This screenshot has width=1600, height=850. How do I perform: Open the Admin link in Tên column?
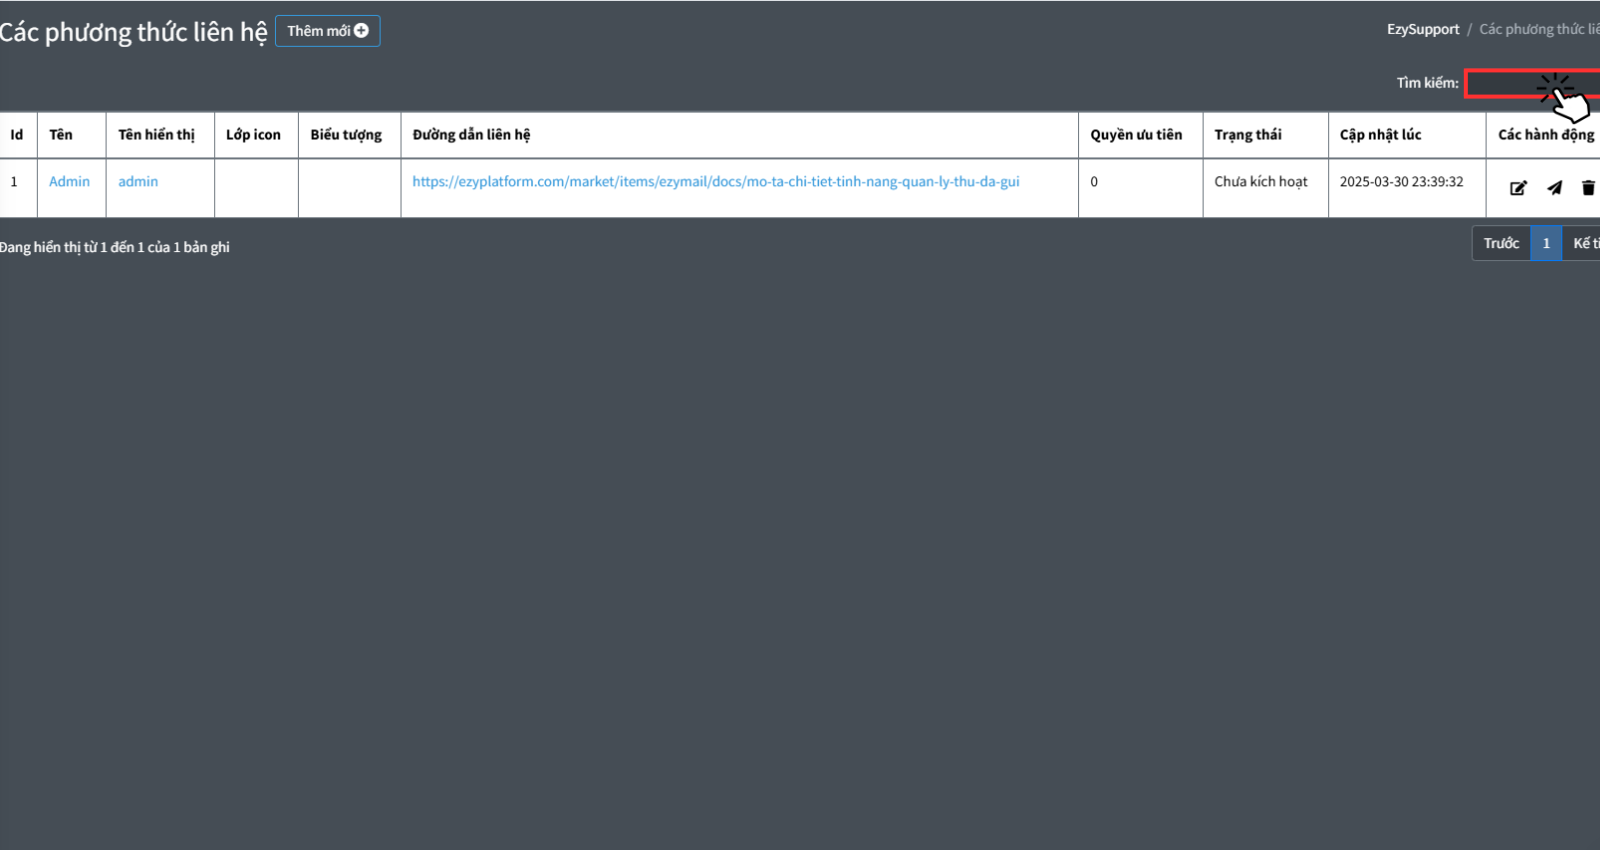(x=69, y=181)
